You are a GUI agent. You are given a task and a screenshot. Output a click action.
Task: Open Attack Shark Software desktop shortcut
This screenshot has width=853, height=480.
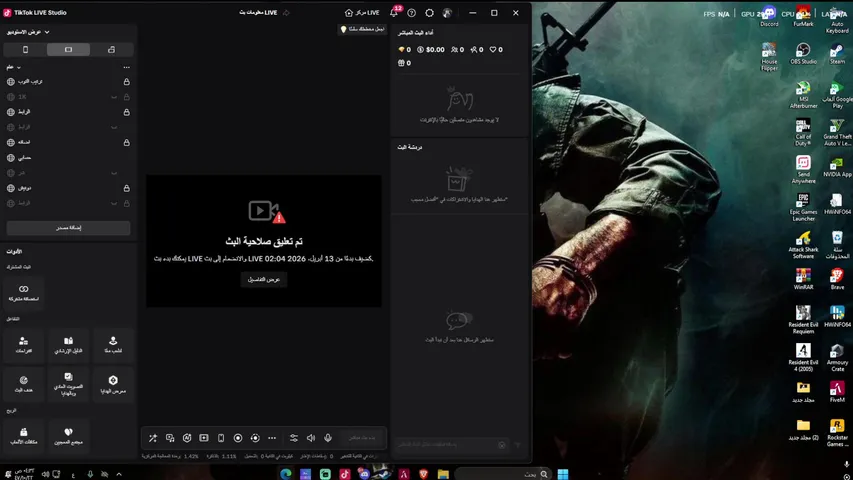pos(803,245)
